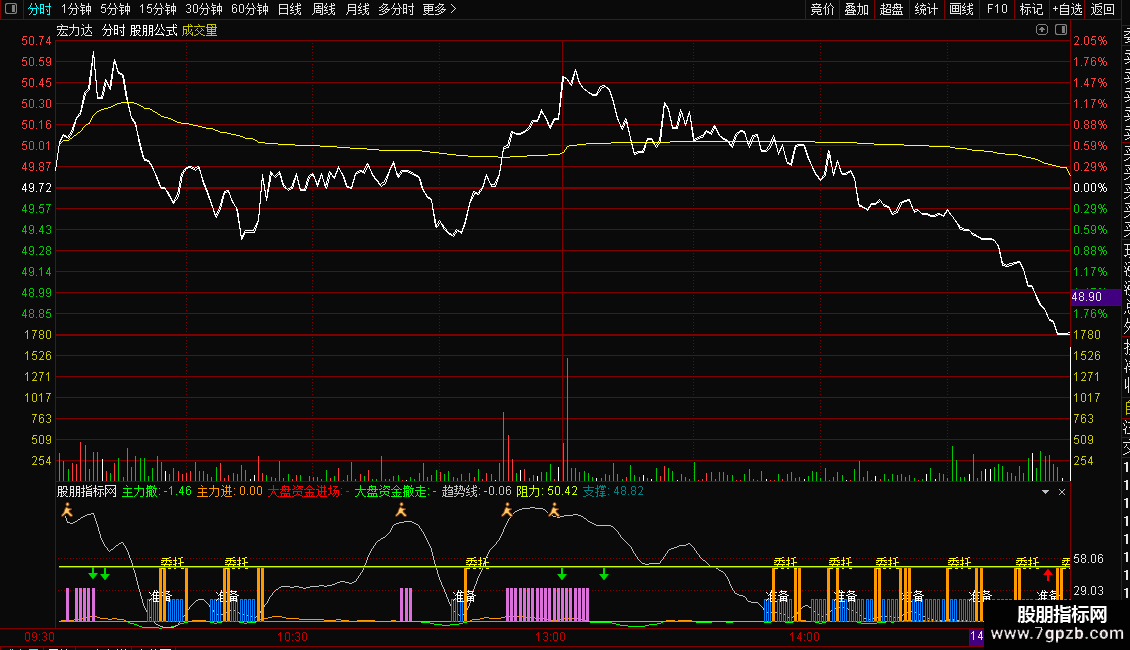Switch to the 5分钟 chart tab
Screen dimensions: 1130x650
[x=115, y=9]
